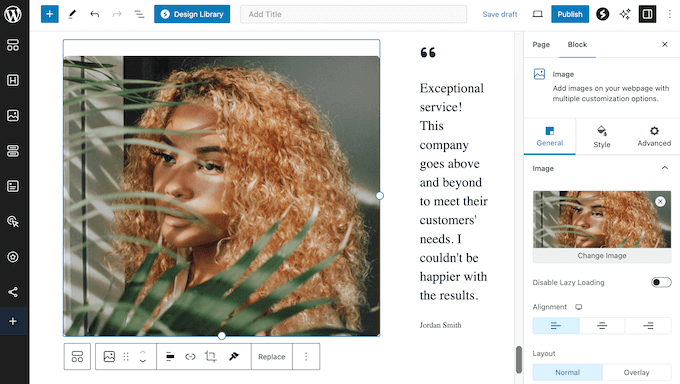Close the settings sidebar
680x384 pixels.
tap(664, 44)
